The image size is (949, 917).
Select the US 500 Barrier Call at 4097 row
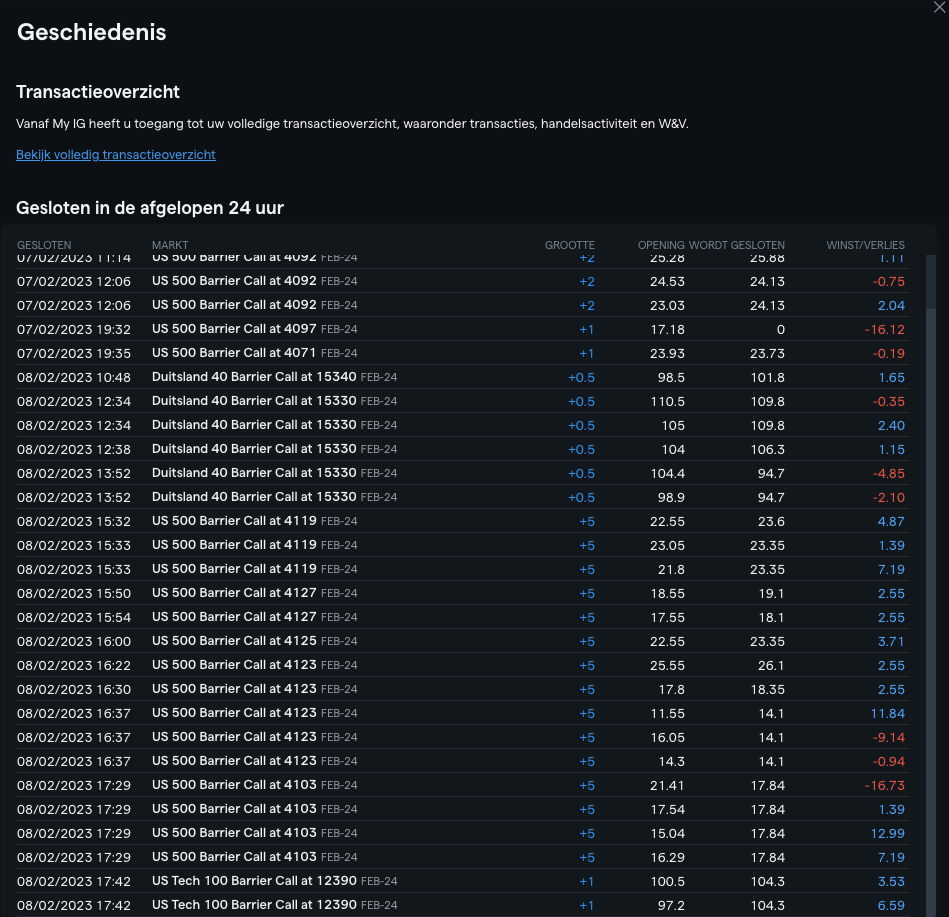[x=234, y=329]
